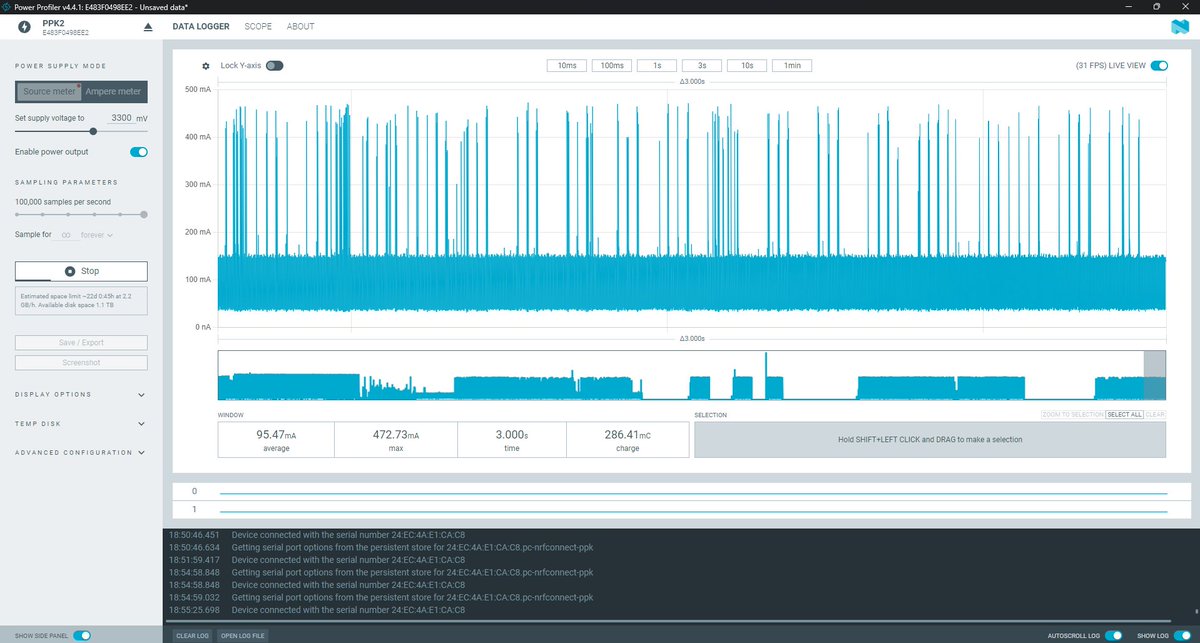The height and width of the screenshot is (643, 1200).
Task: Expand the Temp Disk section
Action: 81,424
